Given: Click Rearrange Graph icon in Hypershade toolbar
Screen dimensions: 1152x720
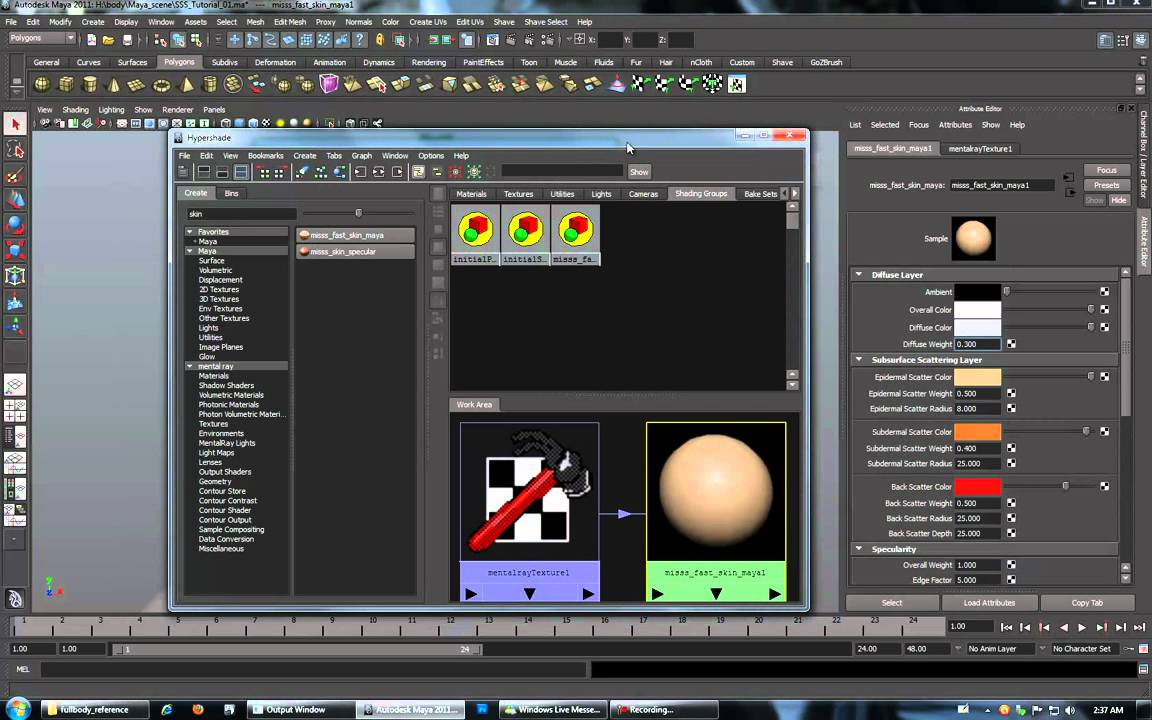Looking at the screenshot, I should [x=321, y=172].
